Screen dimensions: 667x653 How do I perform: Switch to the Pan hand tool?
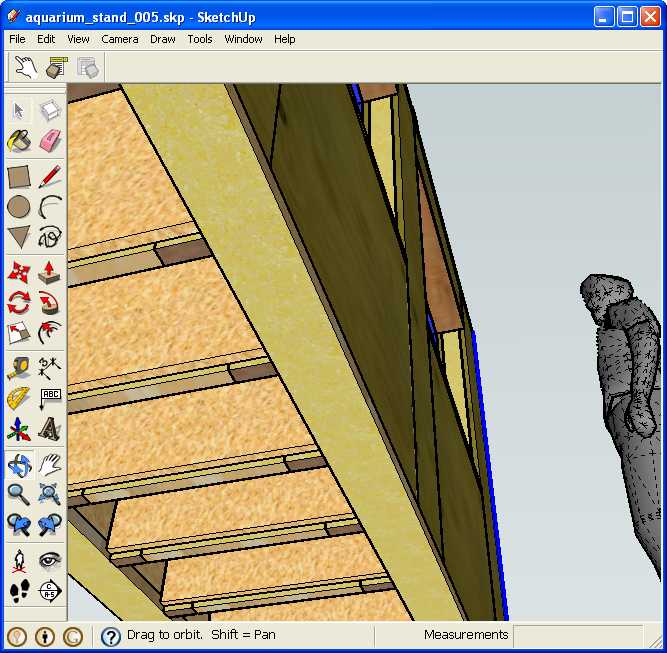(50, 465)
